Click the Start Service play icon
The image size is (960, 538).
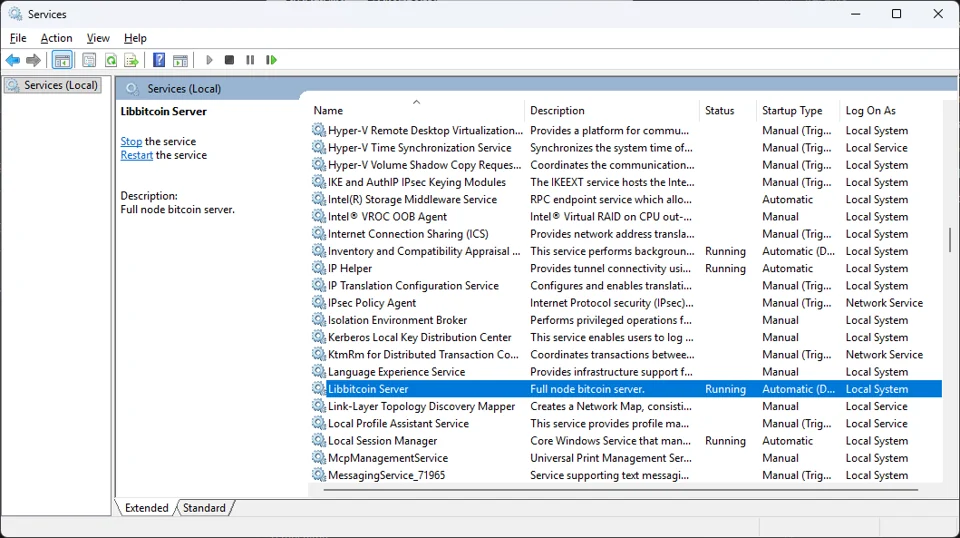coord(209,60)
